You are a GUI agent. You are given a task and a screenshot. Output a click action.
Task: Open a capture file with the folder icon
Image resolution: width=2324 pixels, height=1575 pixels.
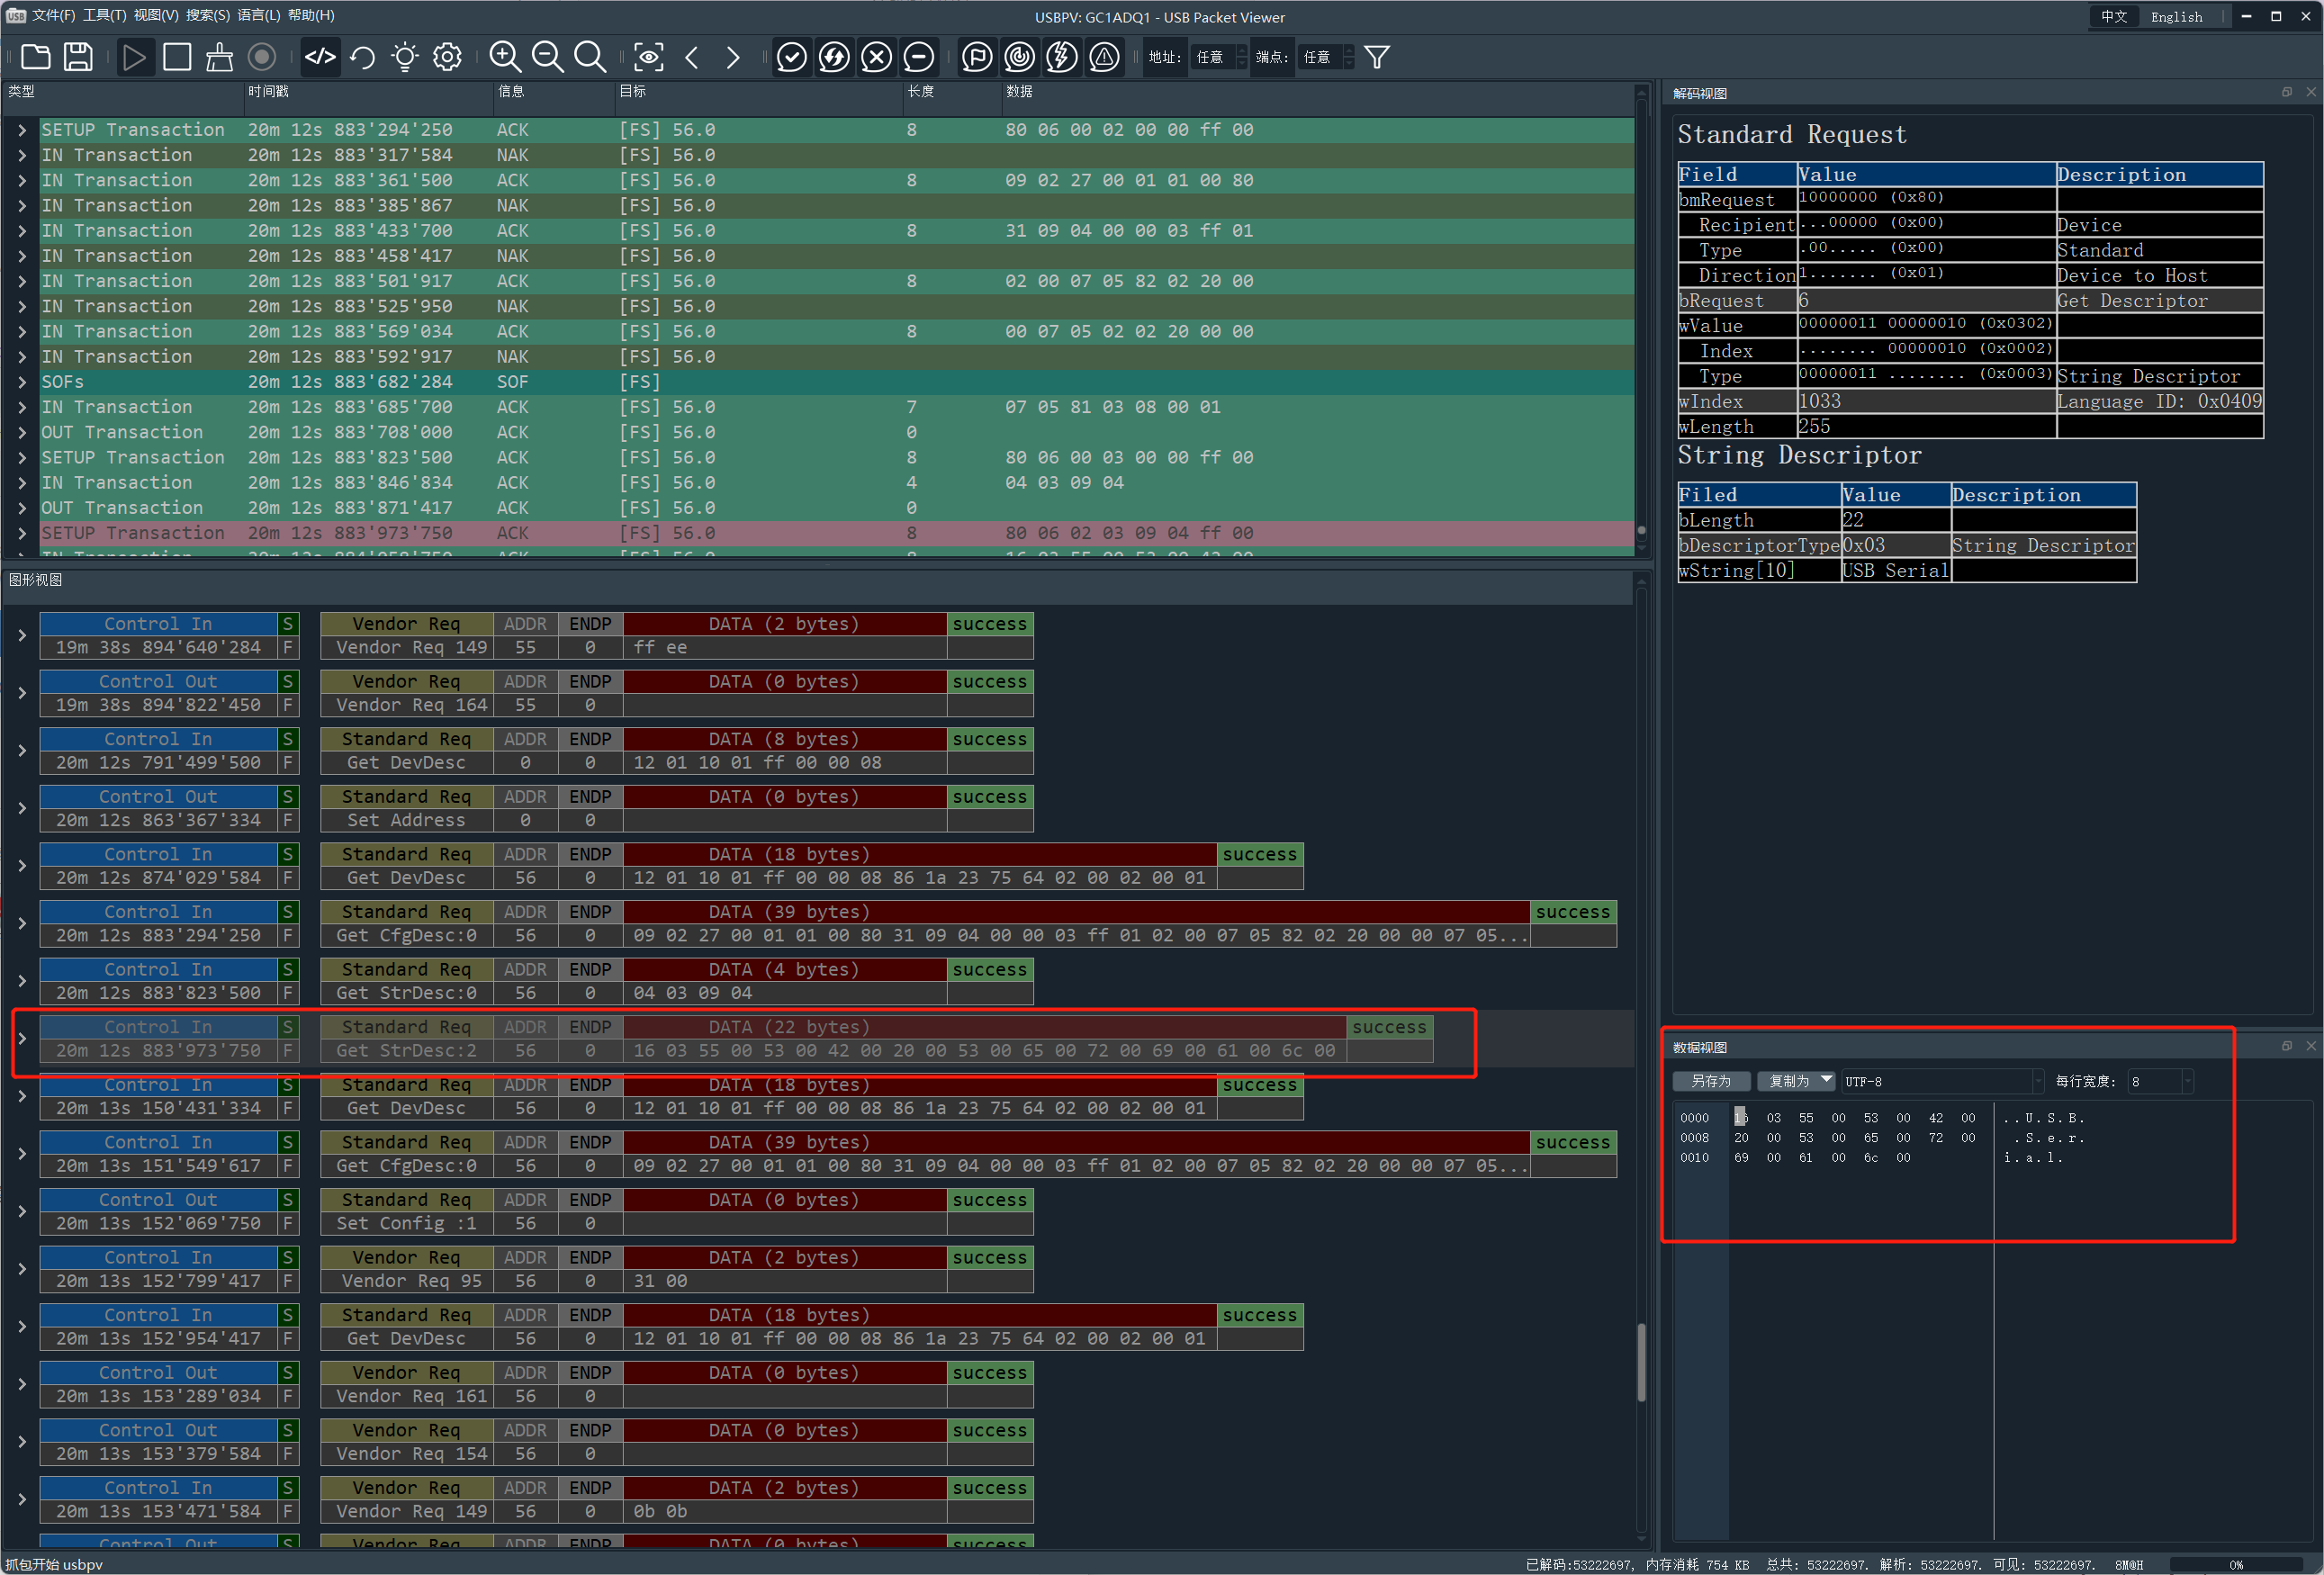(x=36, y=57)
